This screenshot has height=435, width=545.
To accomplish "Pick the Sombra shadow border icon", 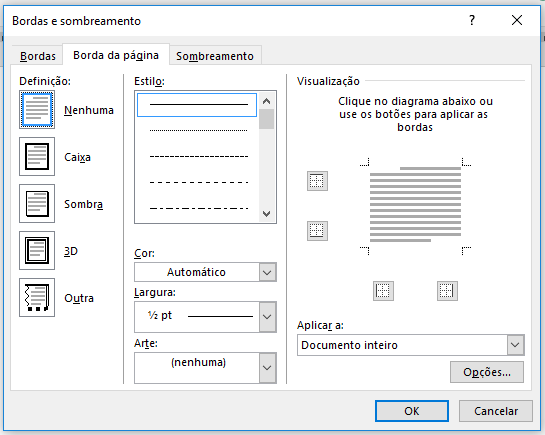I will click(37, 204).
